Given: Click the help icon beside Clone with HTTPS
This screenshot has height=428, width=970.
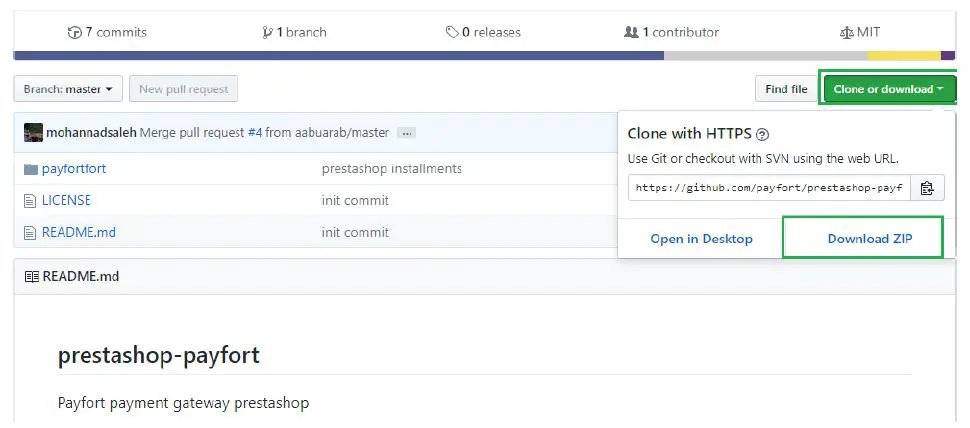Looking at the screenshot, I should (763, 134).
